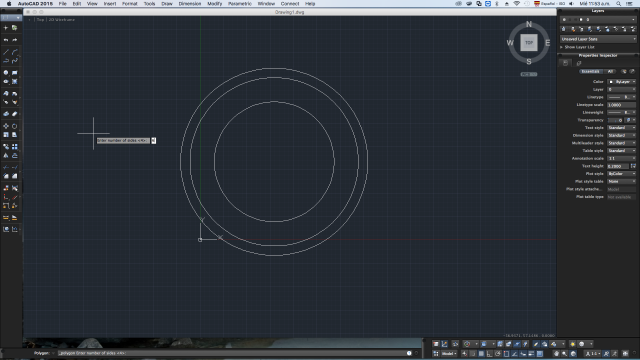This screenshot has height=360, width=640.
Task: Toggle Infer Constraints in status bar
Action: [464, 353]
